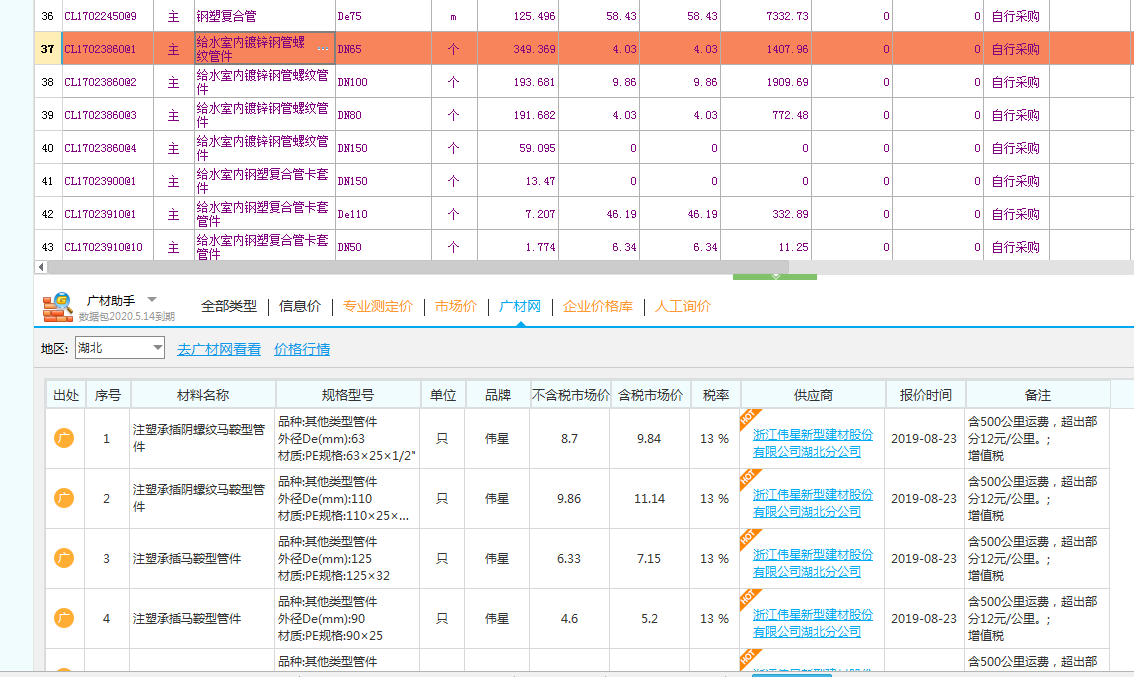Open the 地区 湖北 region dropdown
The width and height of the screenshot is (1134, 677).
pyautogui.click(x=120, y=348)
